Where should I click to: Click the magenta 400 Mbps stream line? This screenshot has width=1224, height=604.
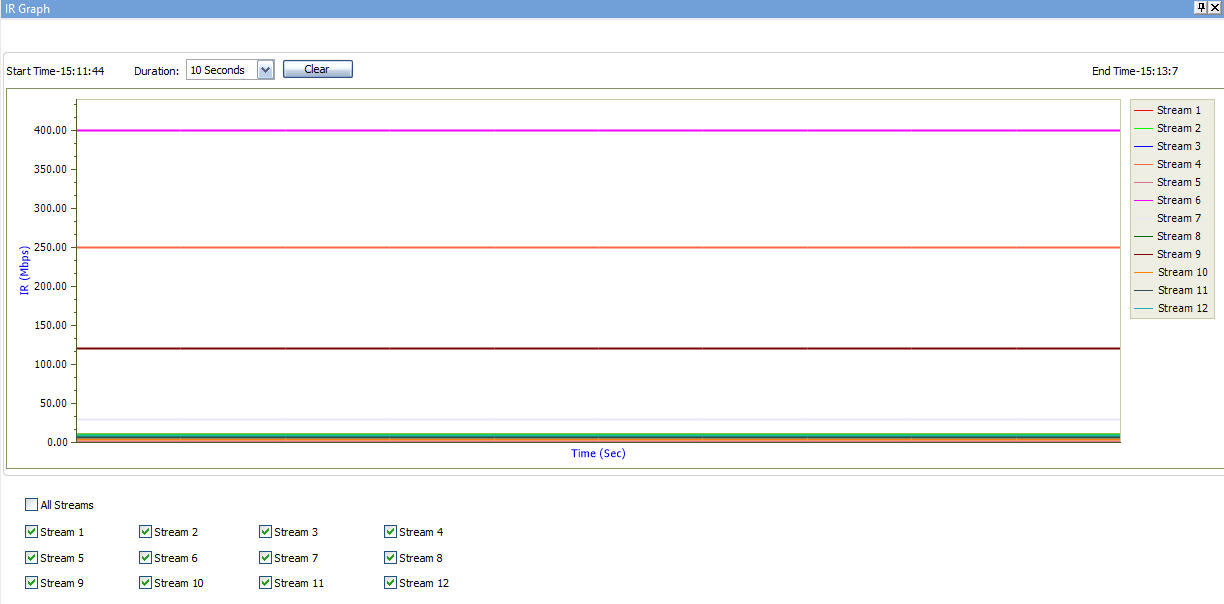pyautogui.click(x=598, y=130)
